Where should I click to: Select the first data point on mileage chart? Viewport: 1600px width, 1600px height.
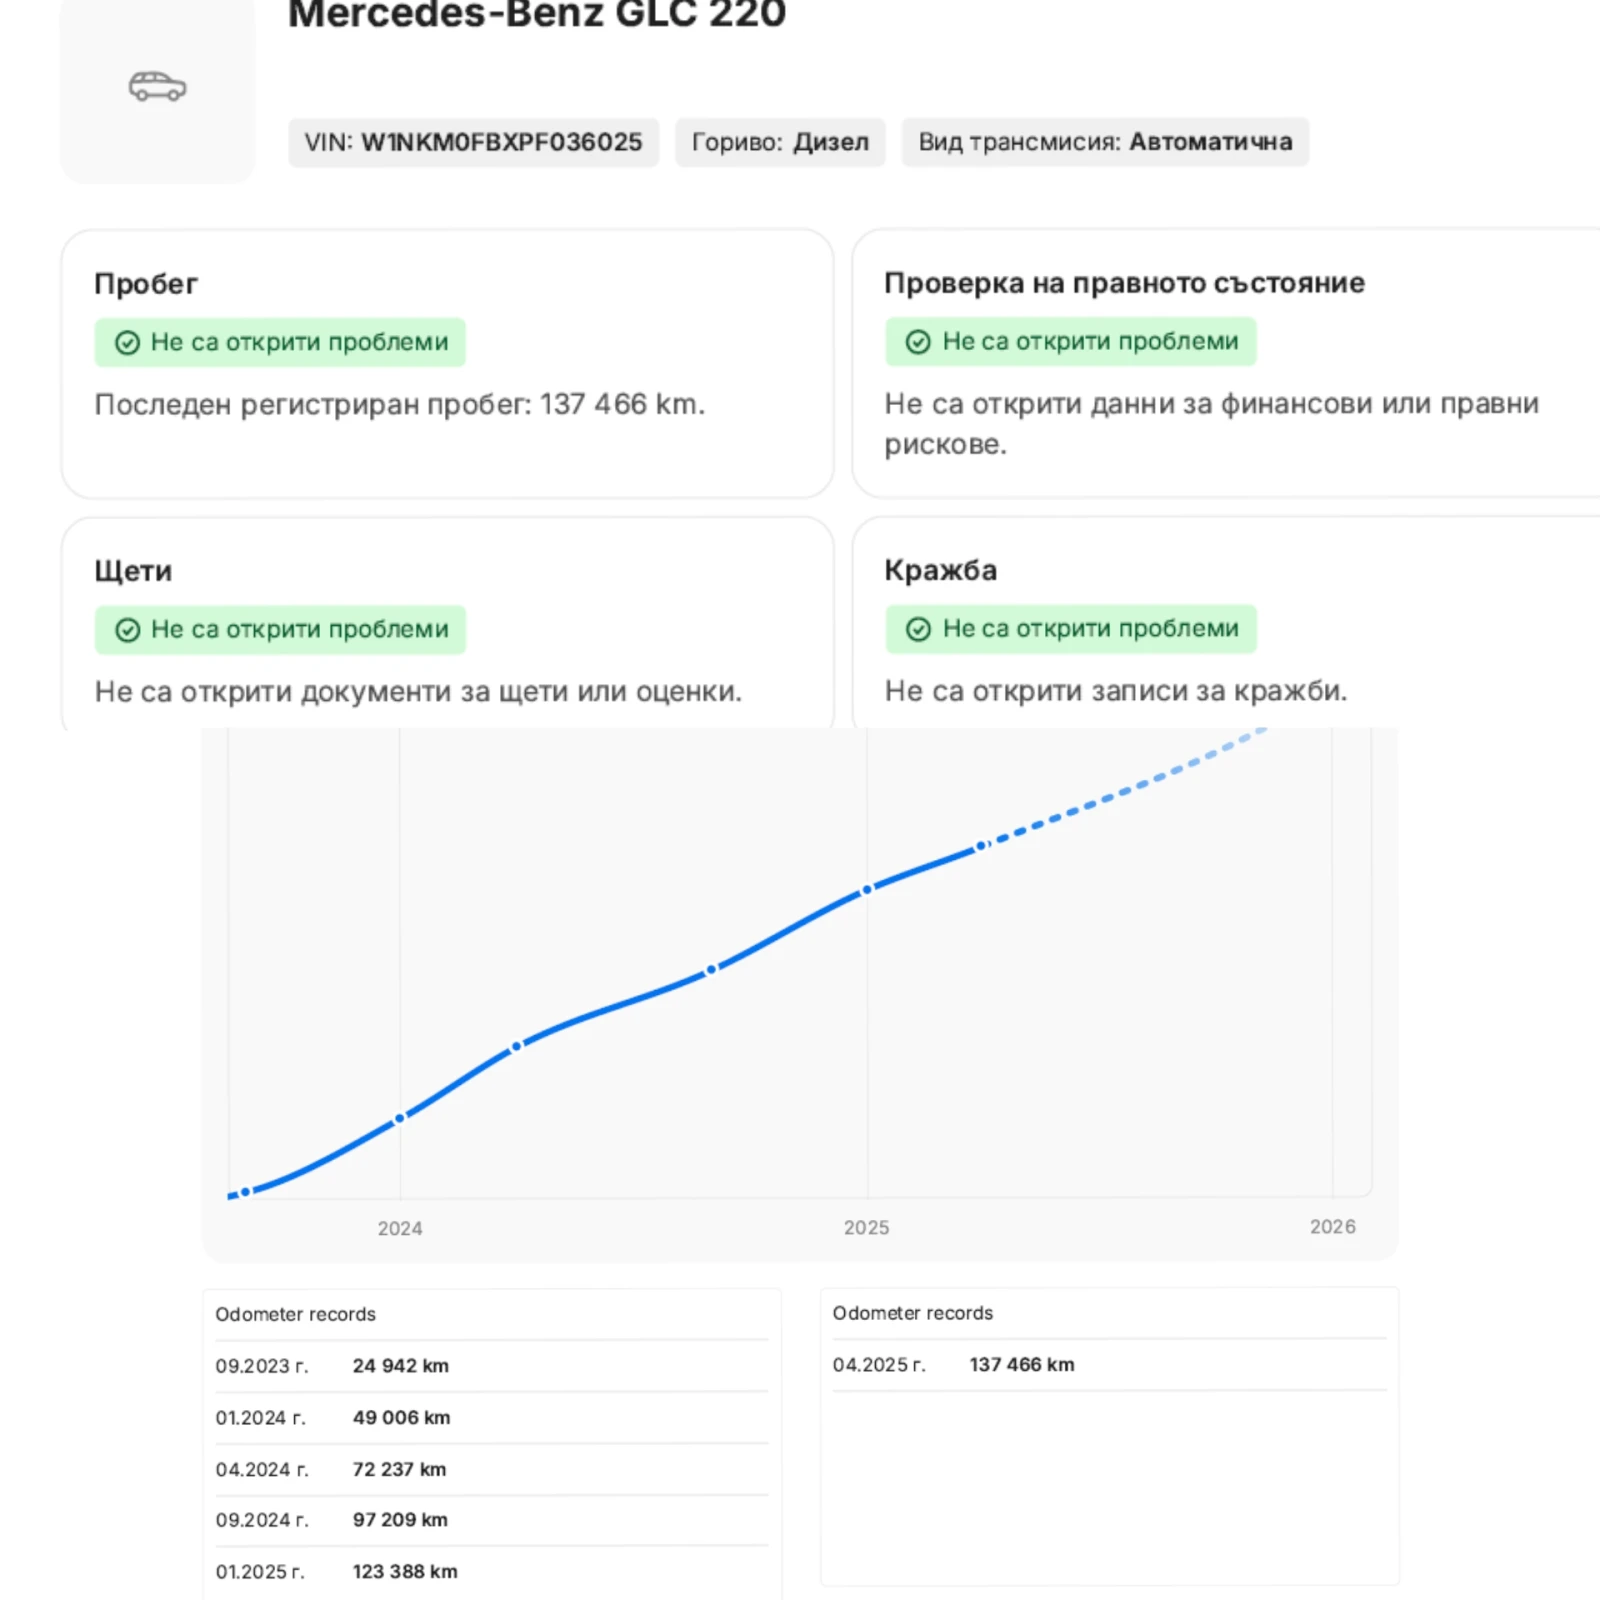(245, 1191)
